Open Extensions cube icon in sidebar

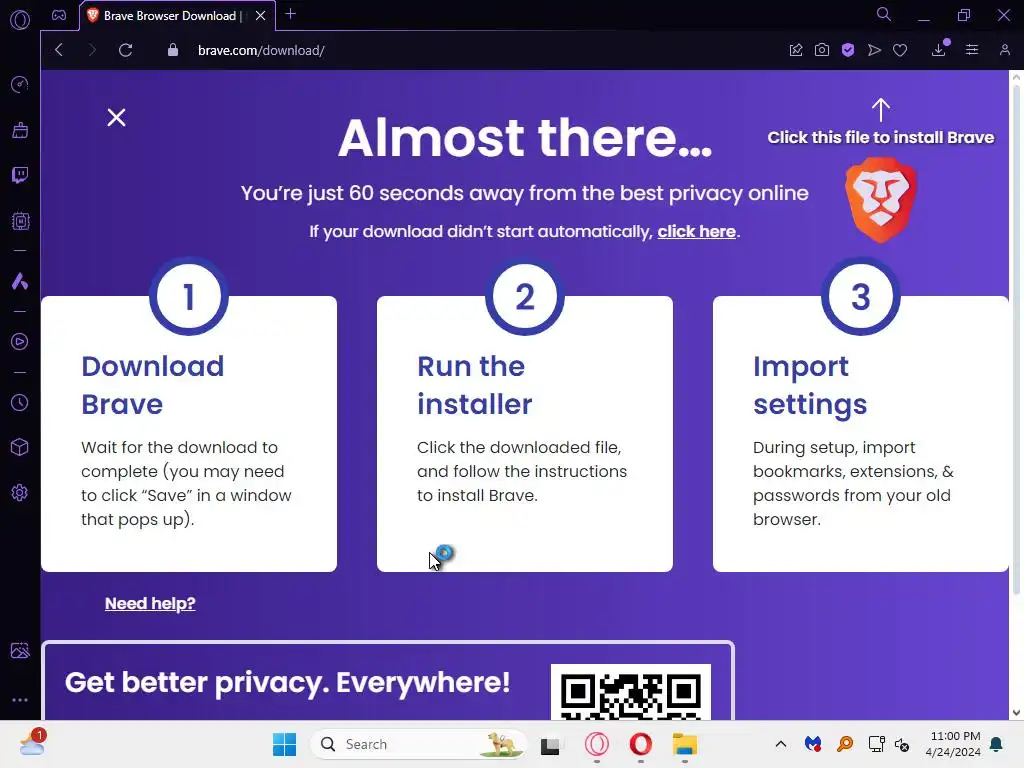[x=20, y=447]
